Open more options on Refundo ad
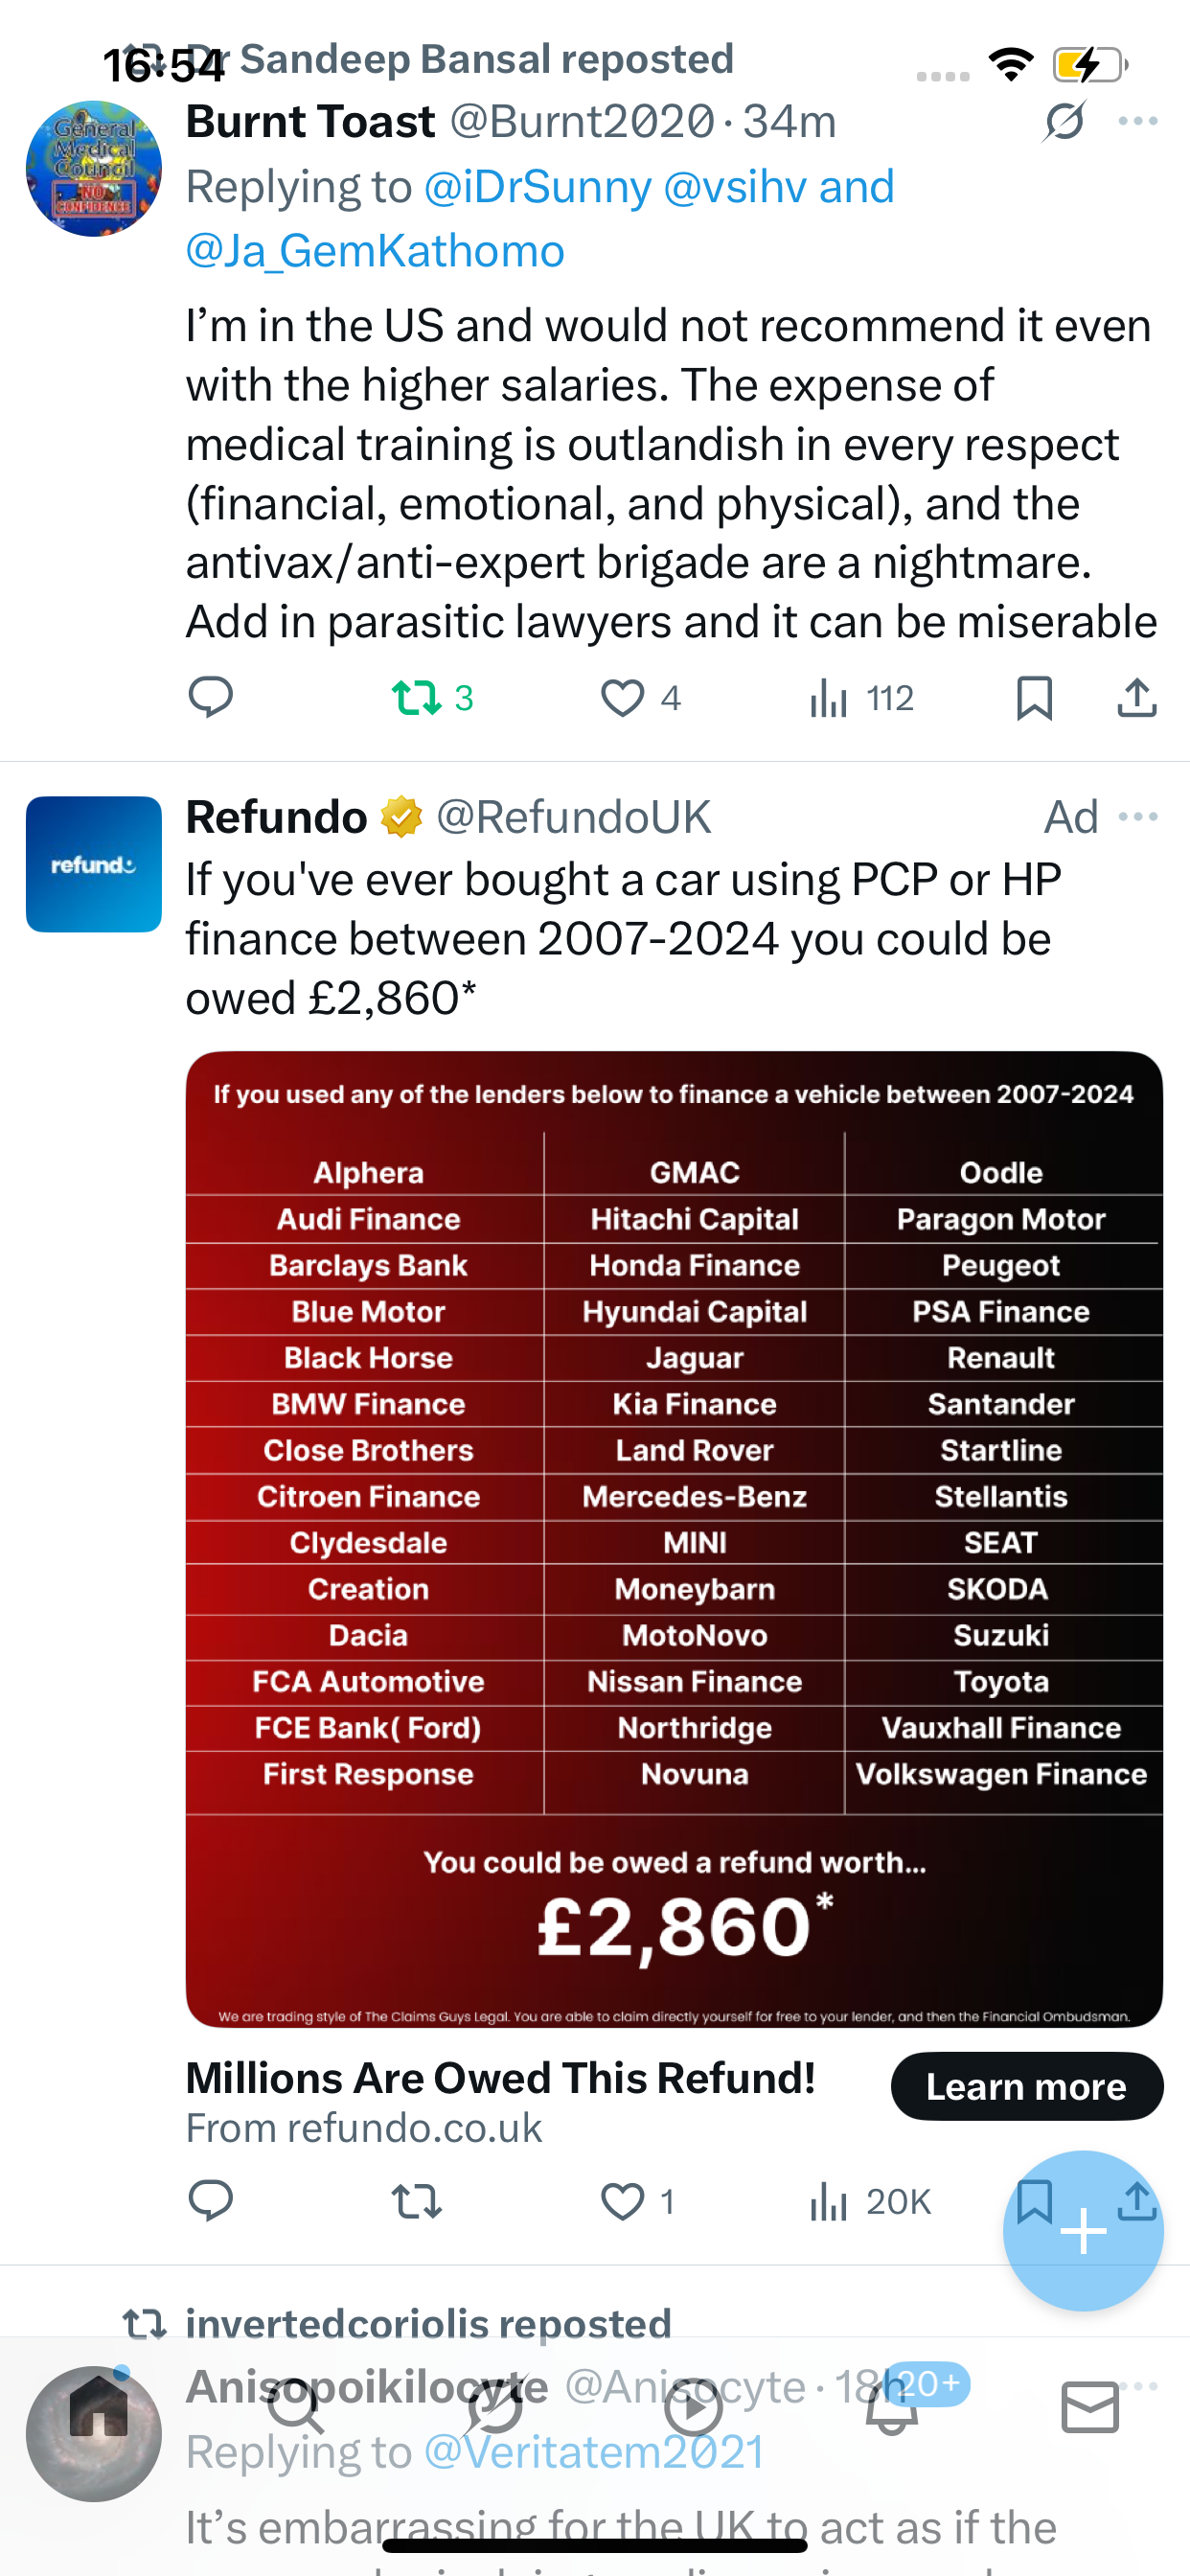Viewport: 1190px width, 2576px height. [x=1138, y=817]
